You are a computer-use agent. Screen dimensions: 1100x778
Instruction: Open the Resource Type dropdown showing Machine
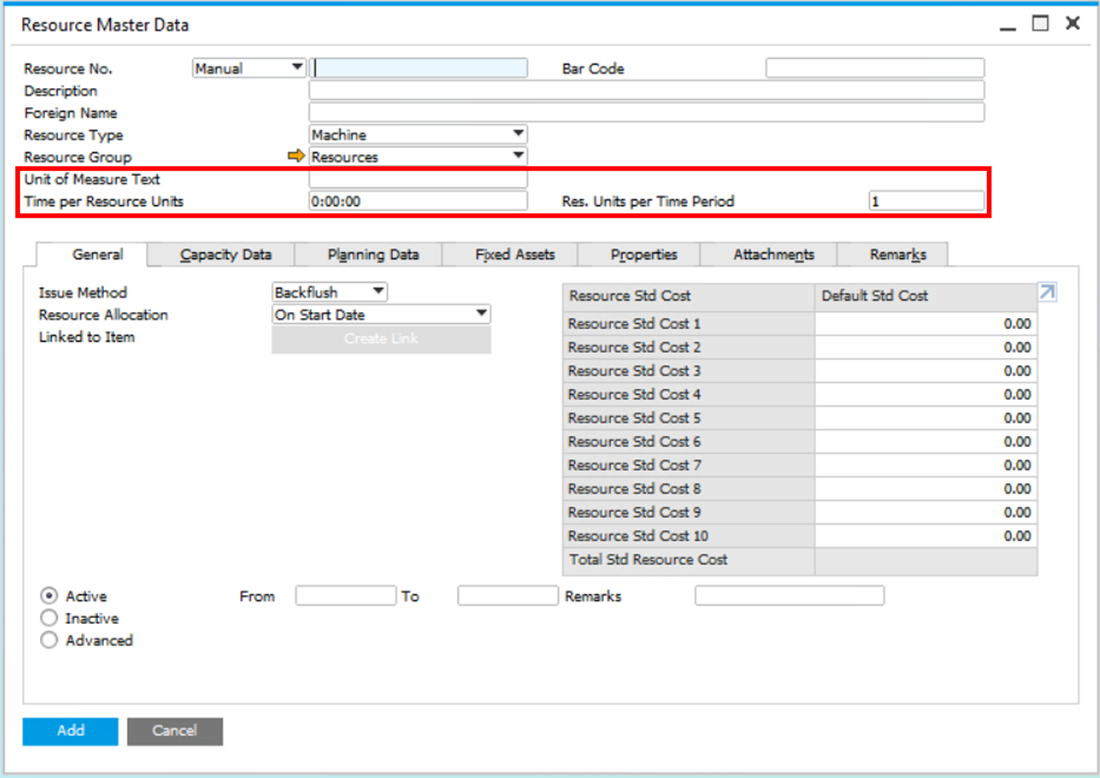418,134
